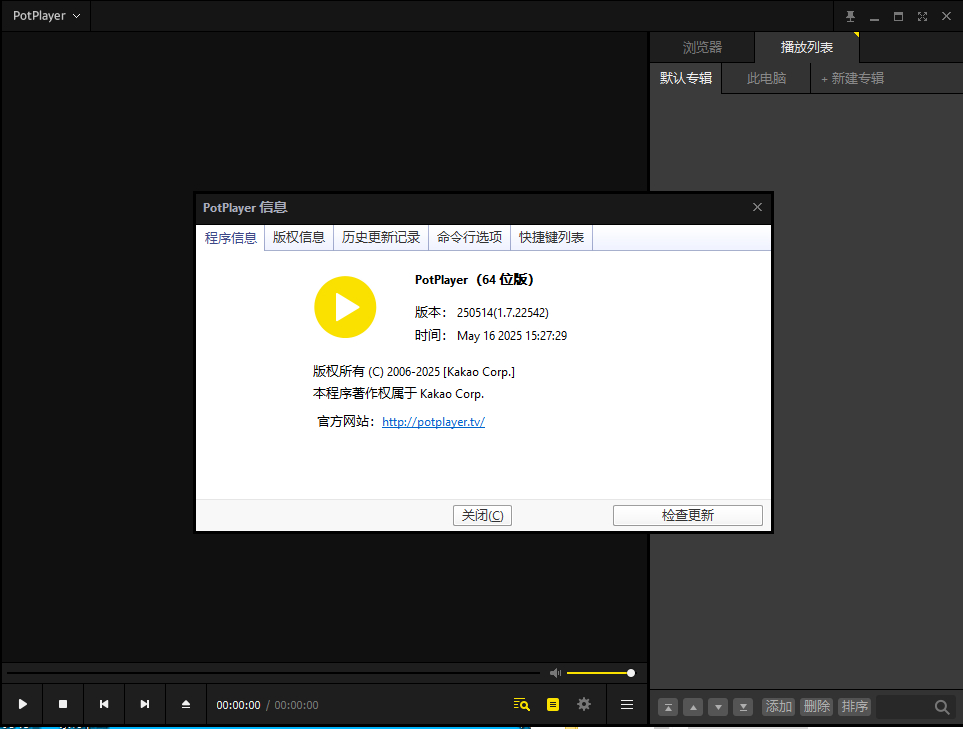Open the hamburger menu in control bar
This screenshot has width=963, height=729.
click(626, 704)
